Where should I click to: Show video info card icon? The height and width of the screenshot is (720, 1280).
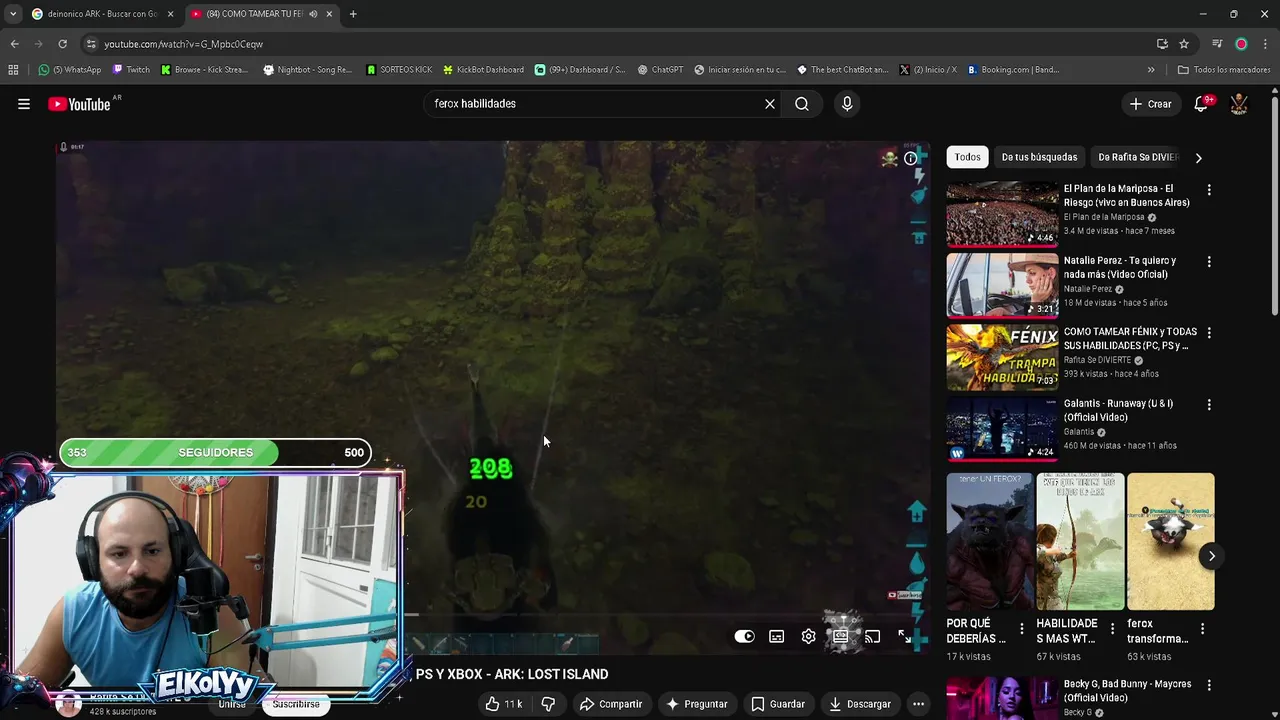click(911, 158)
